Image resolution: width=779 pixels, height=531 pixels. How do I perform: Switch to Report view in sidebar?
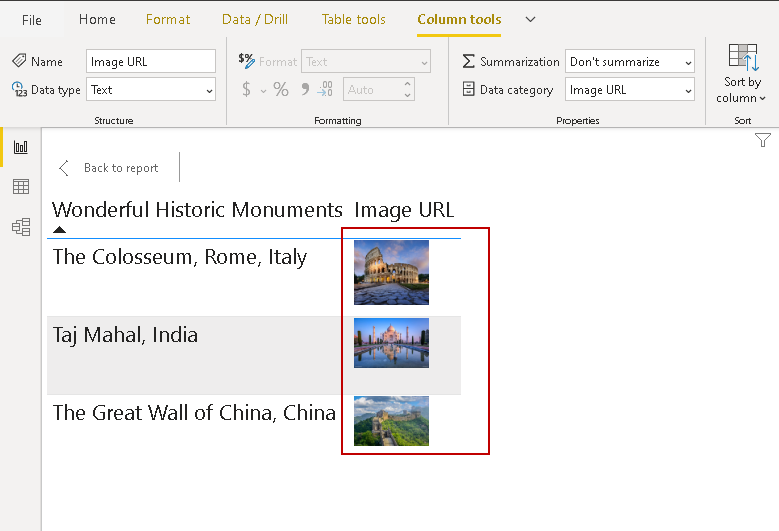point(20,148)
